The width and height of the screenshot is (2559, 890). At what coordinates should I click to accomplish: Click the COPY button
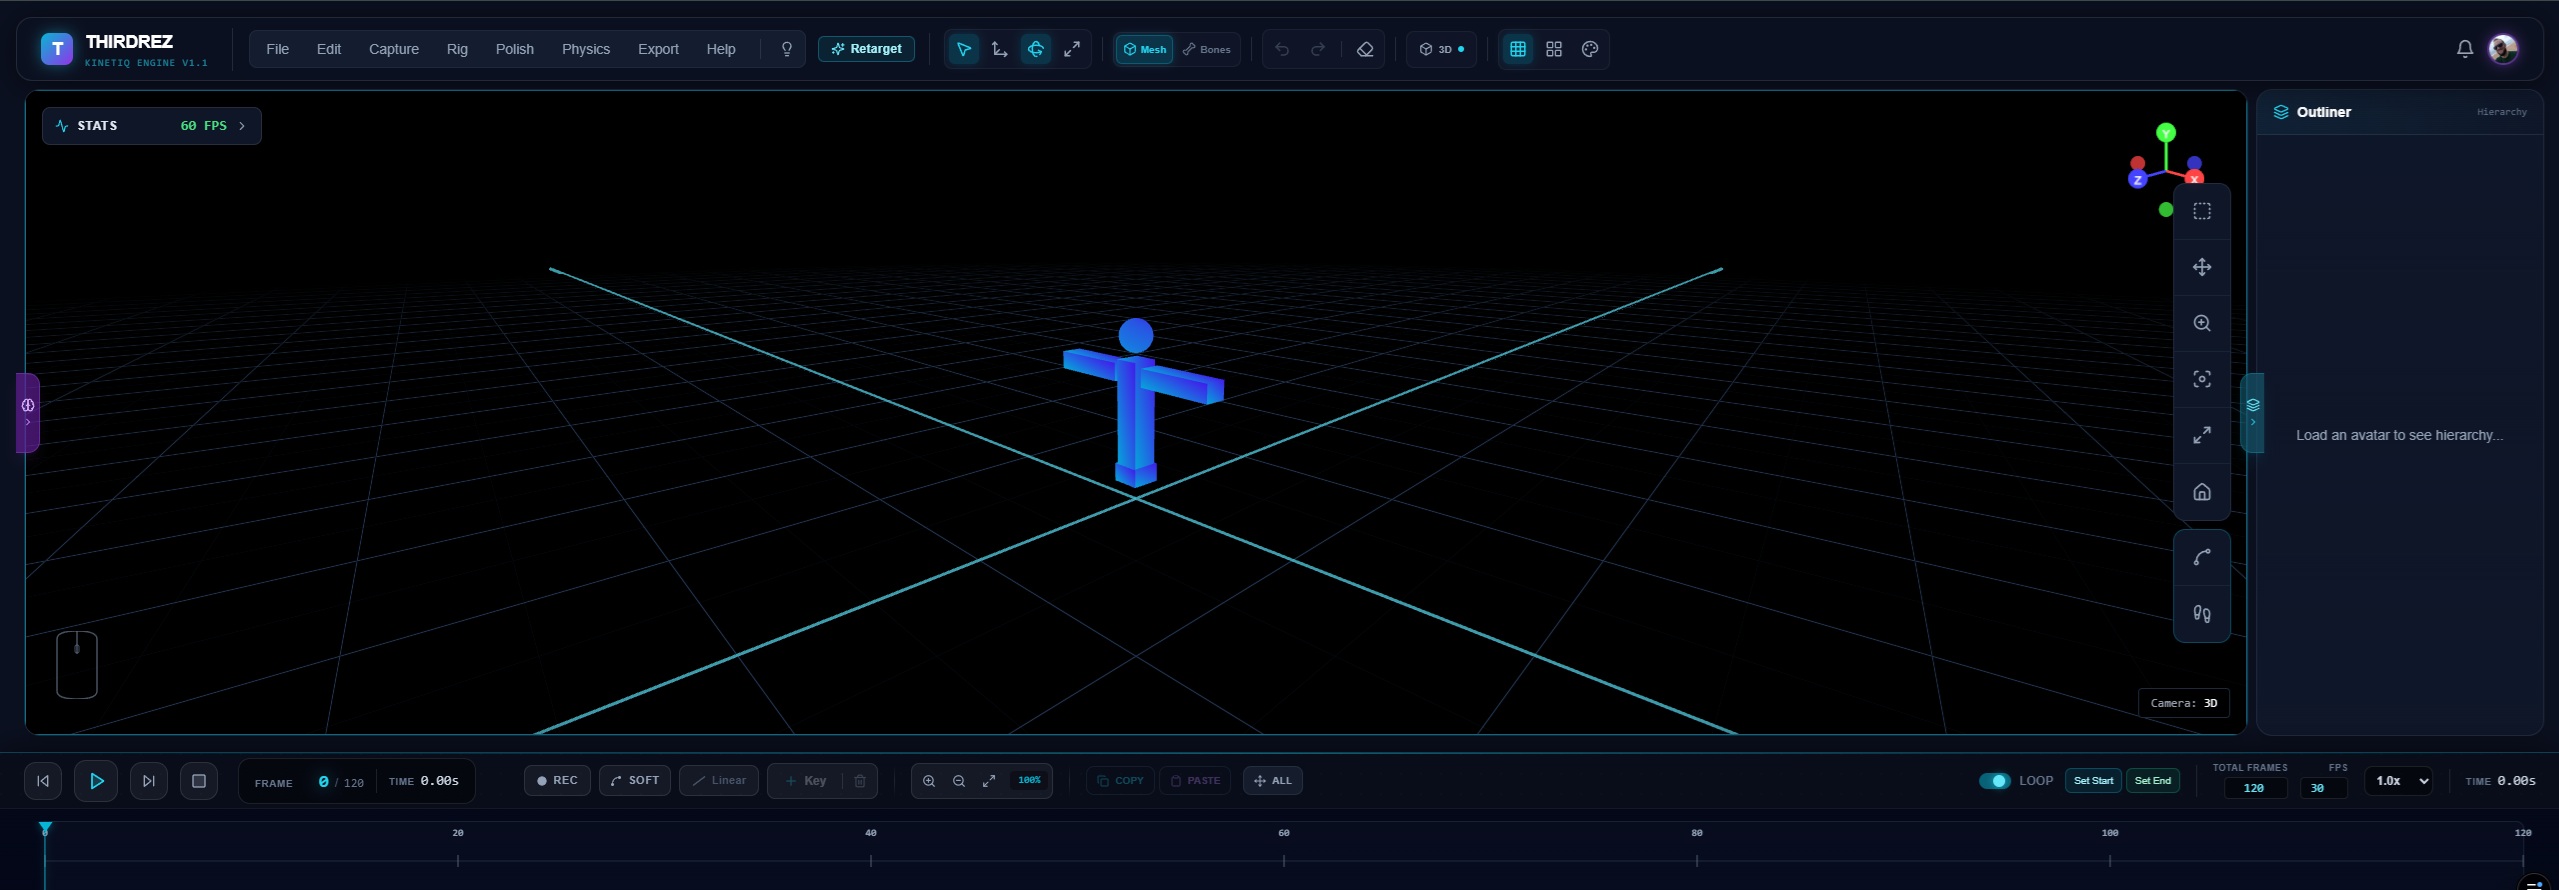click(1120, 781)
